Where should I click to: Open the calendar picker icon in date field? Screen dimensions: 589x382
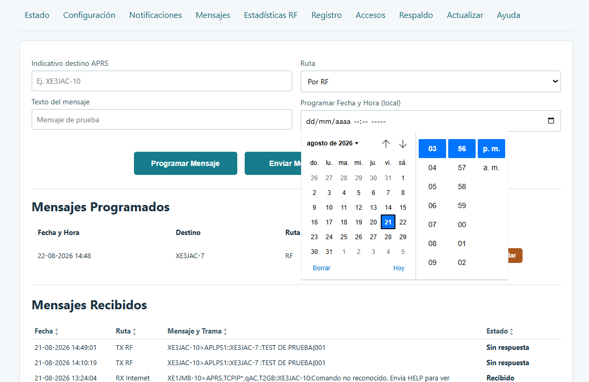tap(551, 121)
